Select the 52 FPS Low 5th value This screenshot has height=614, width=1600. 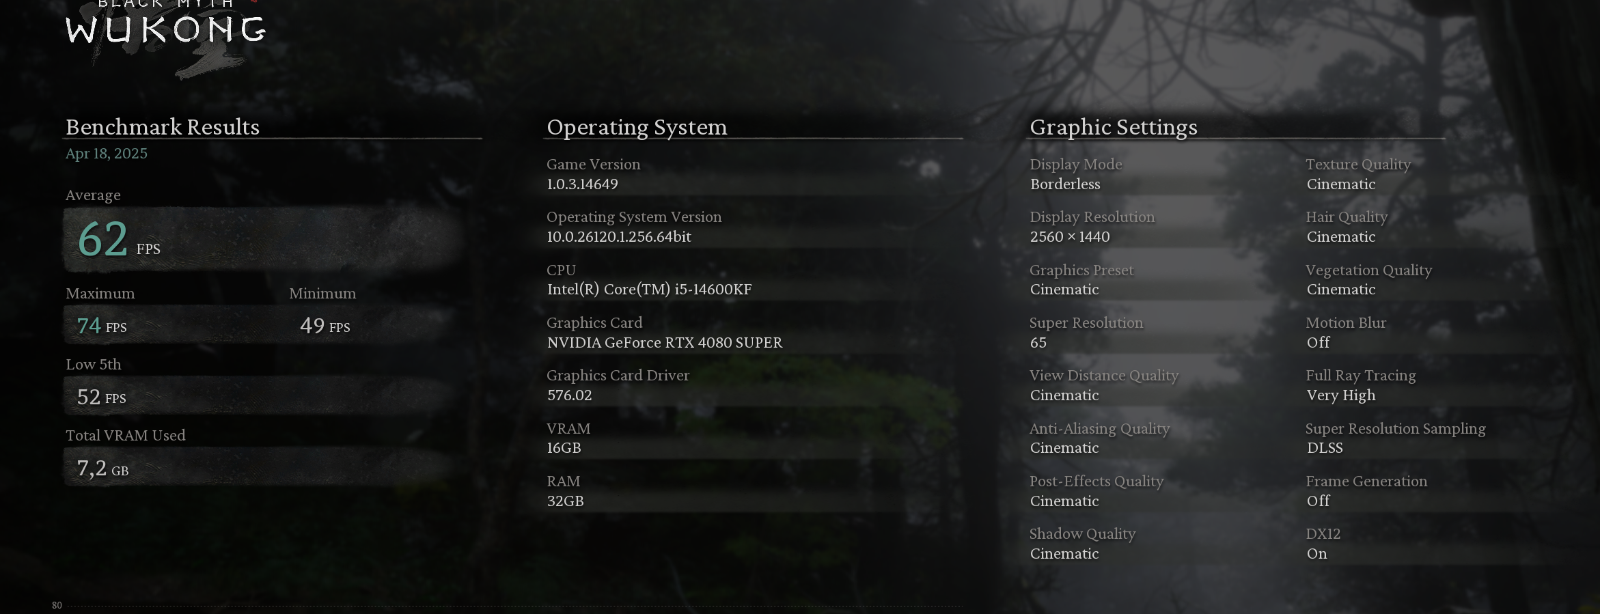(x=101, y=397)
